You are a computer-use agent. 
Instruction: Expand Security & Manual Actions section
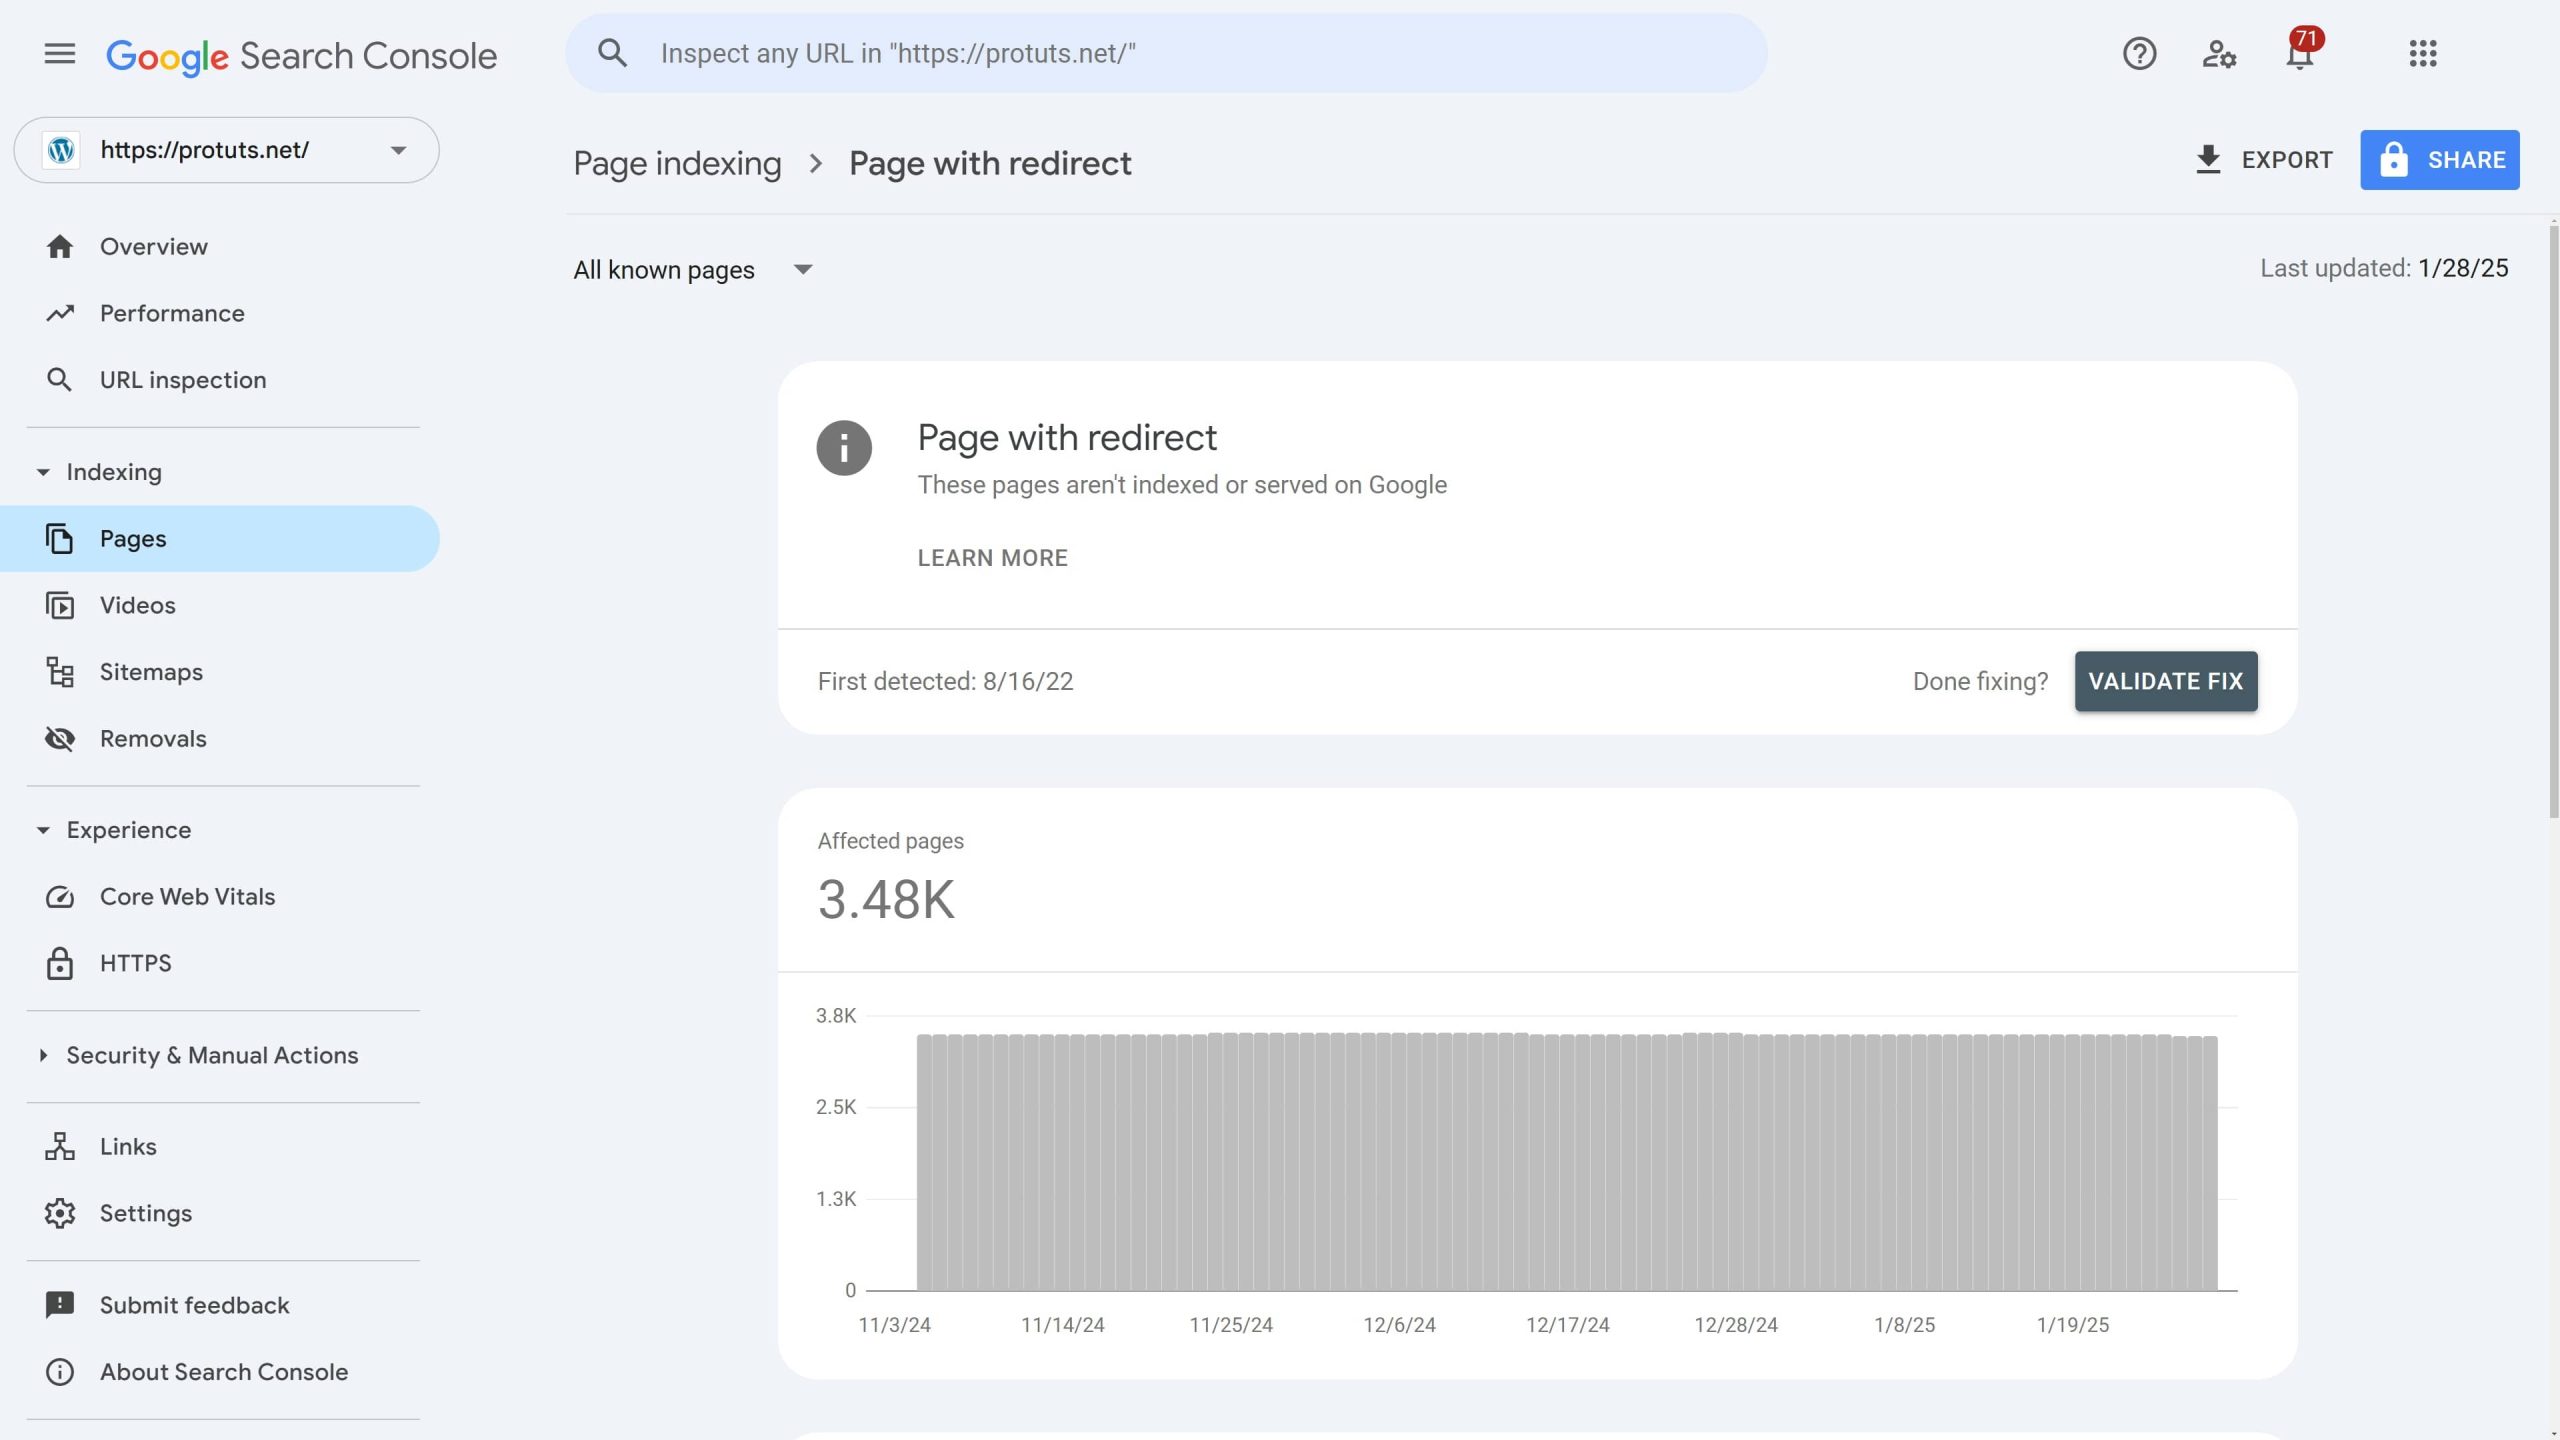pos(43,1055)
